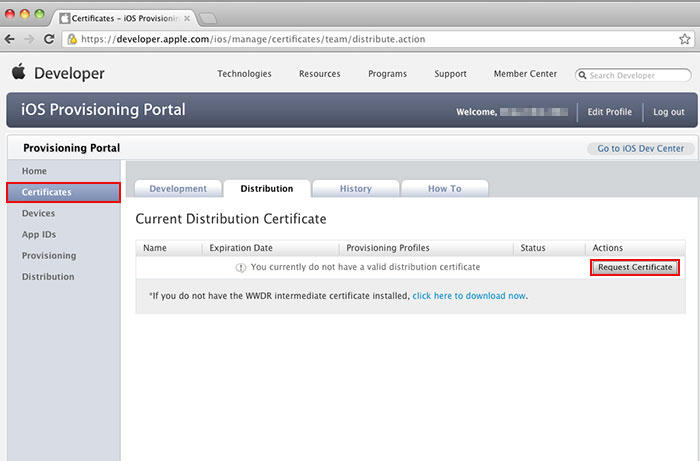The width and height of the screenshot is (700, 461).
Task: Open App IDs in the sidebar
Action: coord(39,234)
